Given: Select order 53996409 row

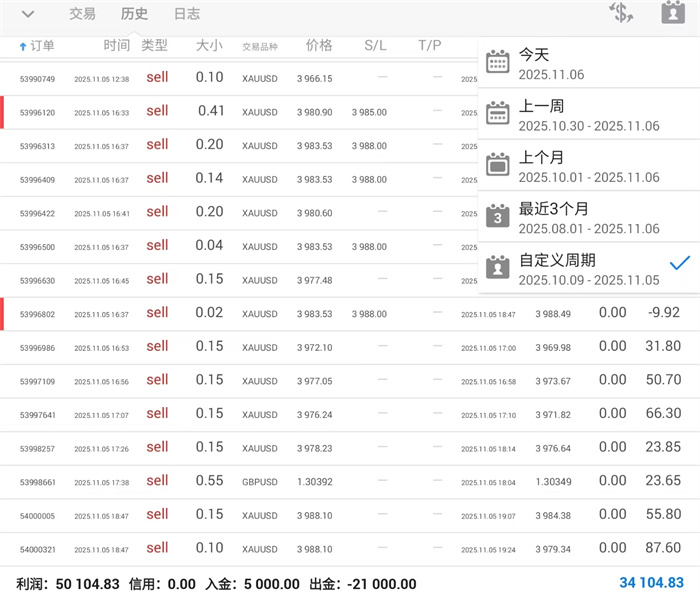Looking at the screenshot, I should click(x=239, y=179).
